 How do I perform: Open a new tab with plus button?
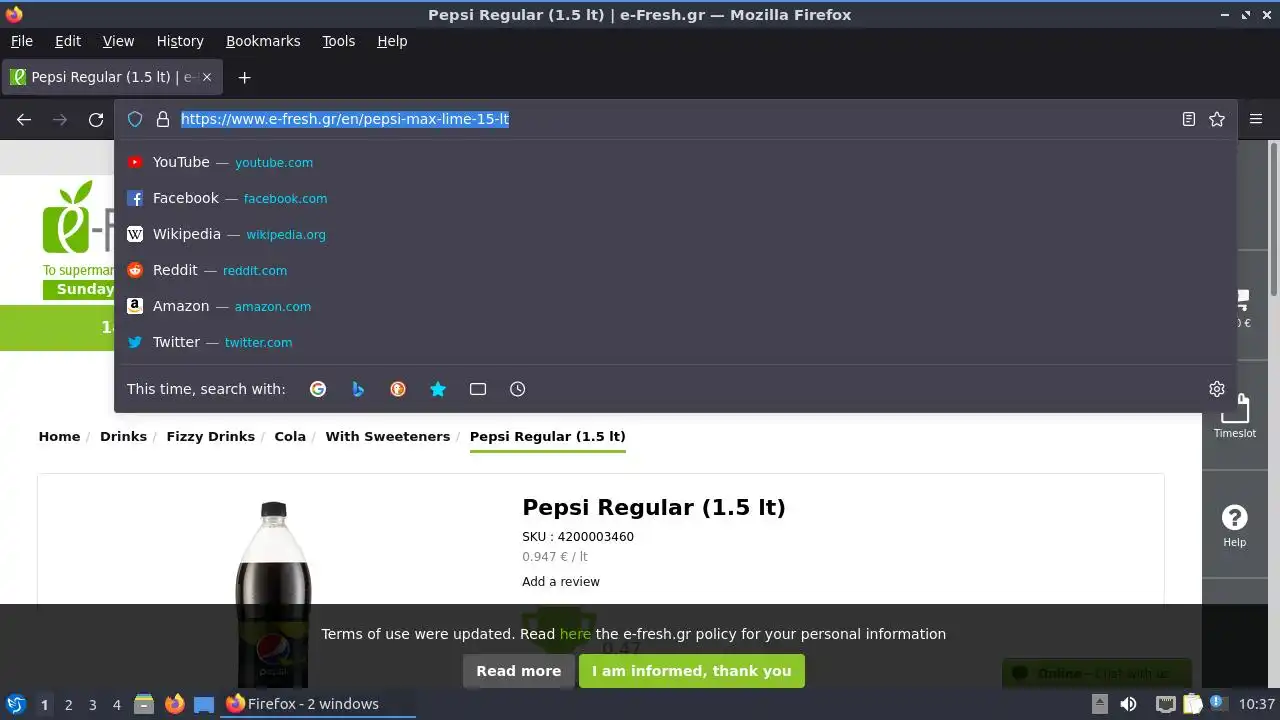(x=244, y=77)
